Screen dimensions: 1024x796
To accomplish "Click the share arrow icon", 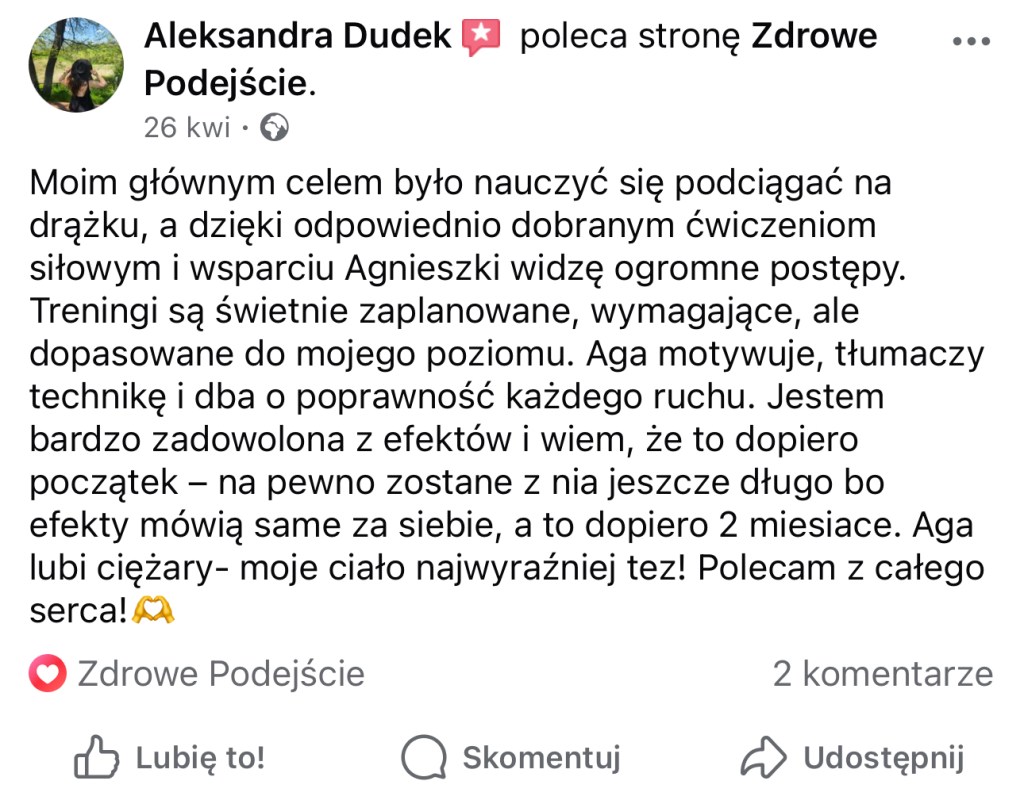I will tap(764, 757).
